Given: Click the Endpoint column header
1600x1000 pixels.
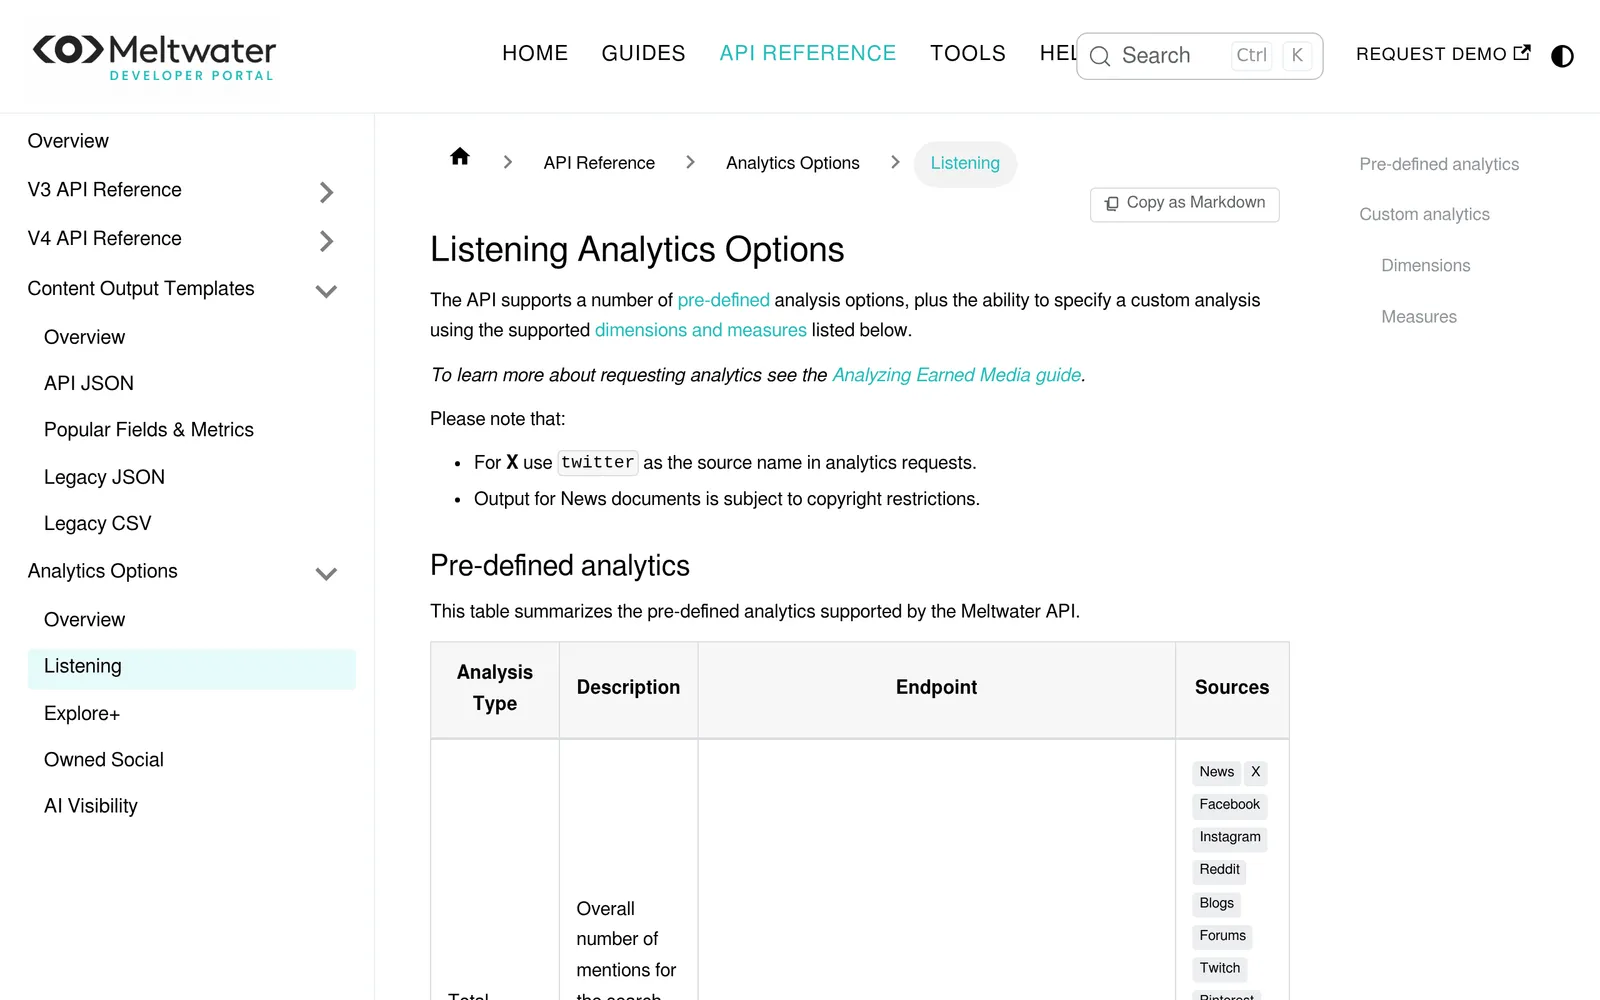Looking at the screenshot, I should (x=936, y=688).
